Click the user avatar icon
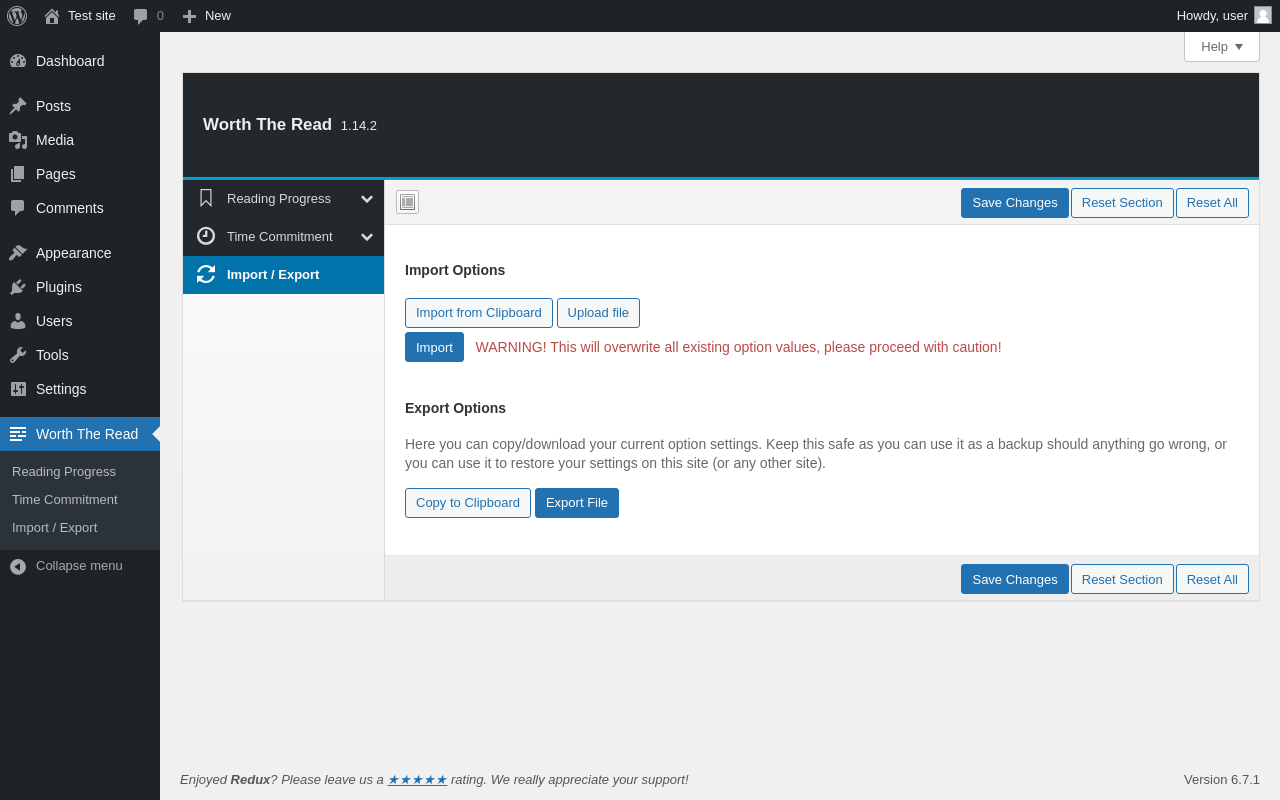 pyautogui.click(x=1263, y=15)
